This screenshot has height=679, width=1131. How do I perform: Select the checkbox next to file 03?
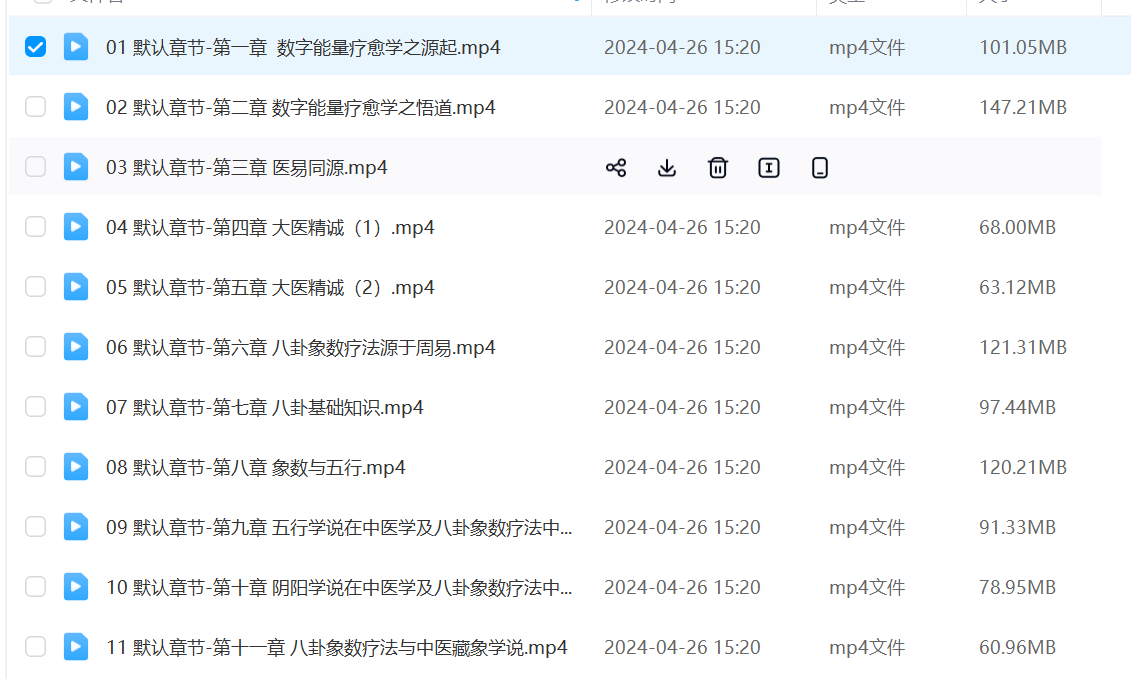click(x=35, y=167)
